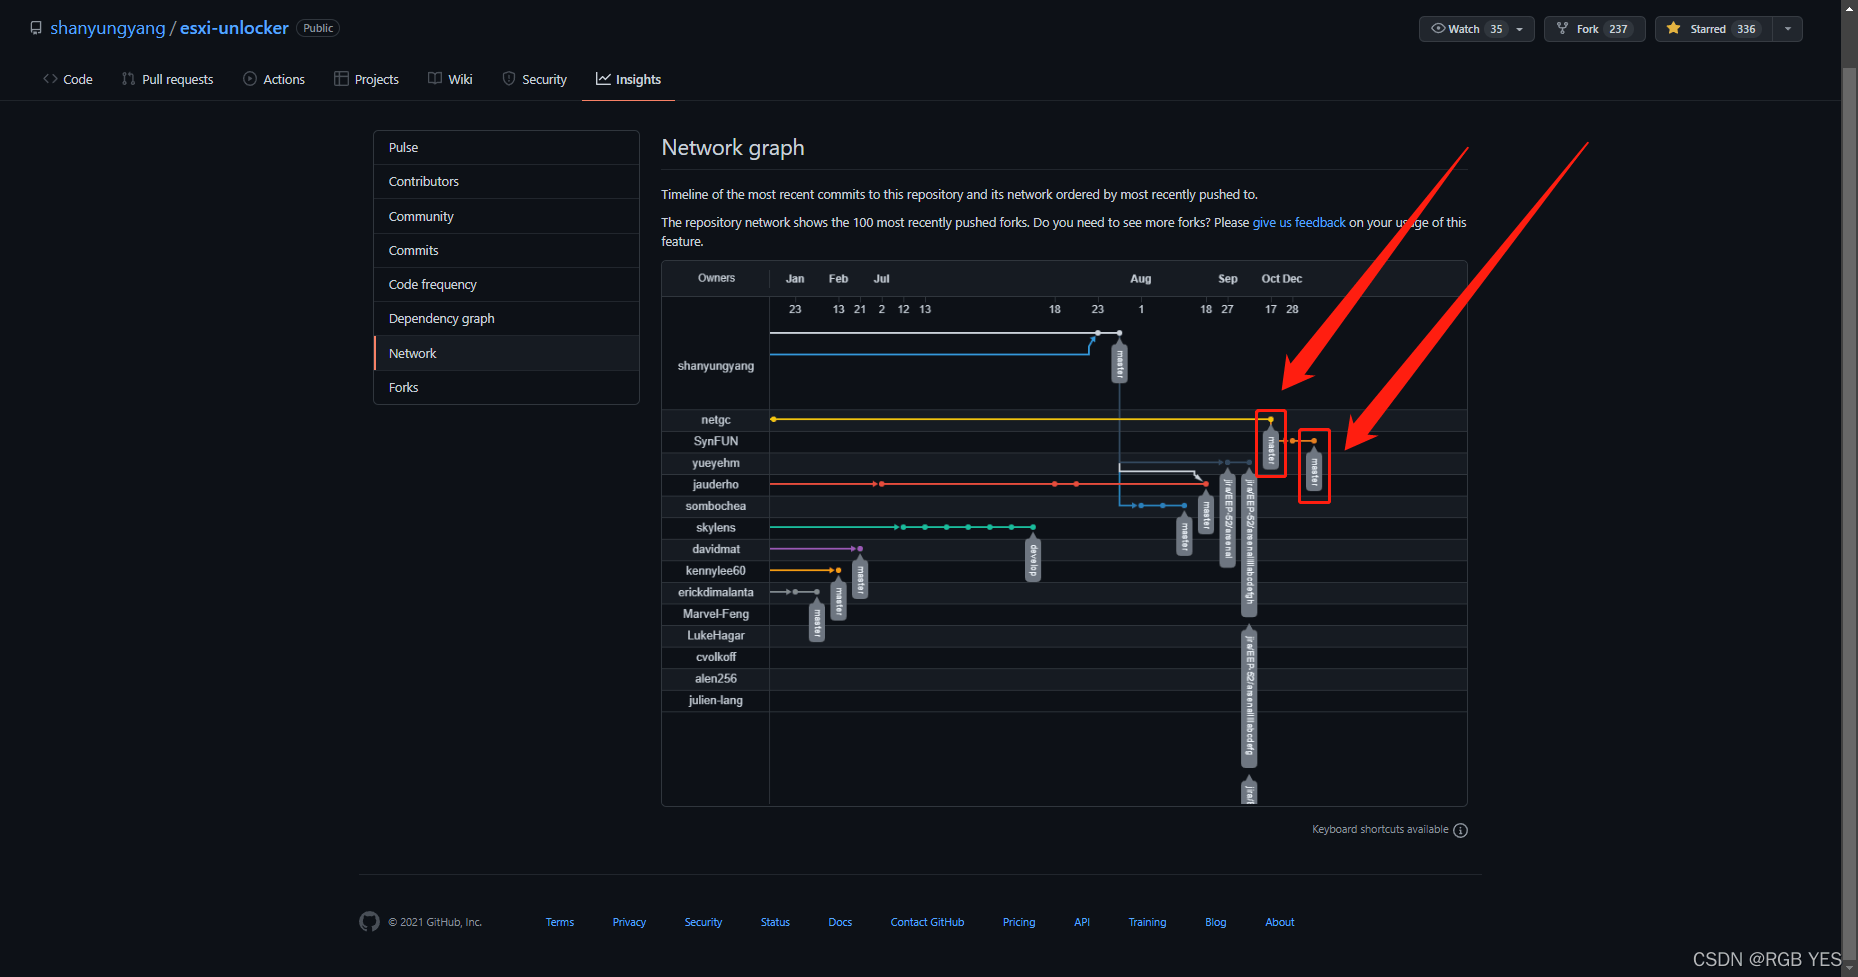Open the Security tab
Image resolution: width=1858 pixels, height=977 pixels.
pos(534,79)
